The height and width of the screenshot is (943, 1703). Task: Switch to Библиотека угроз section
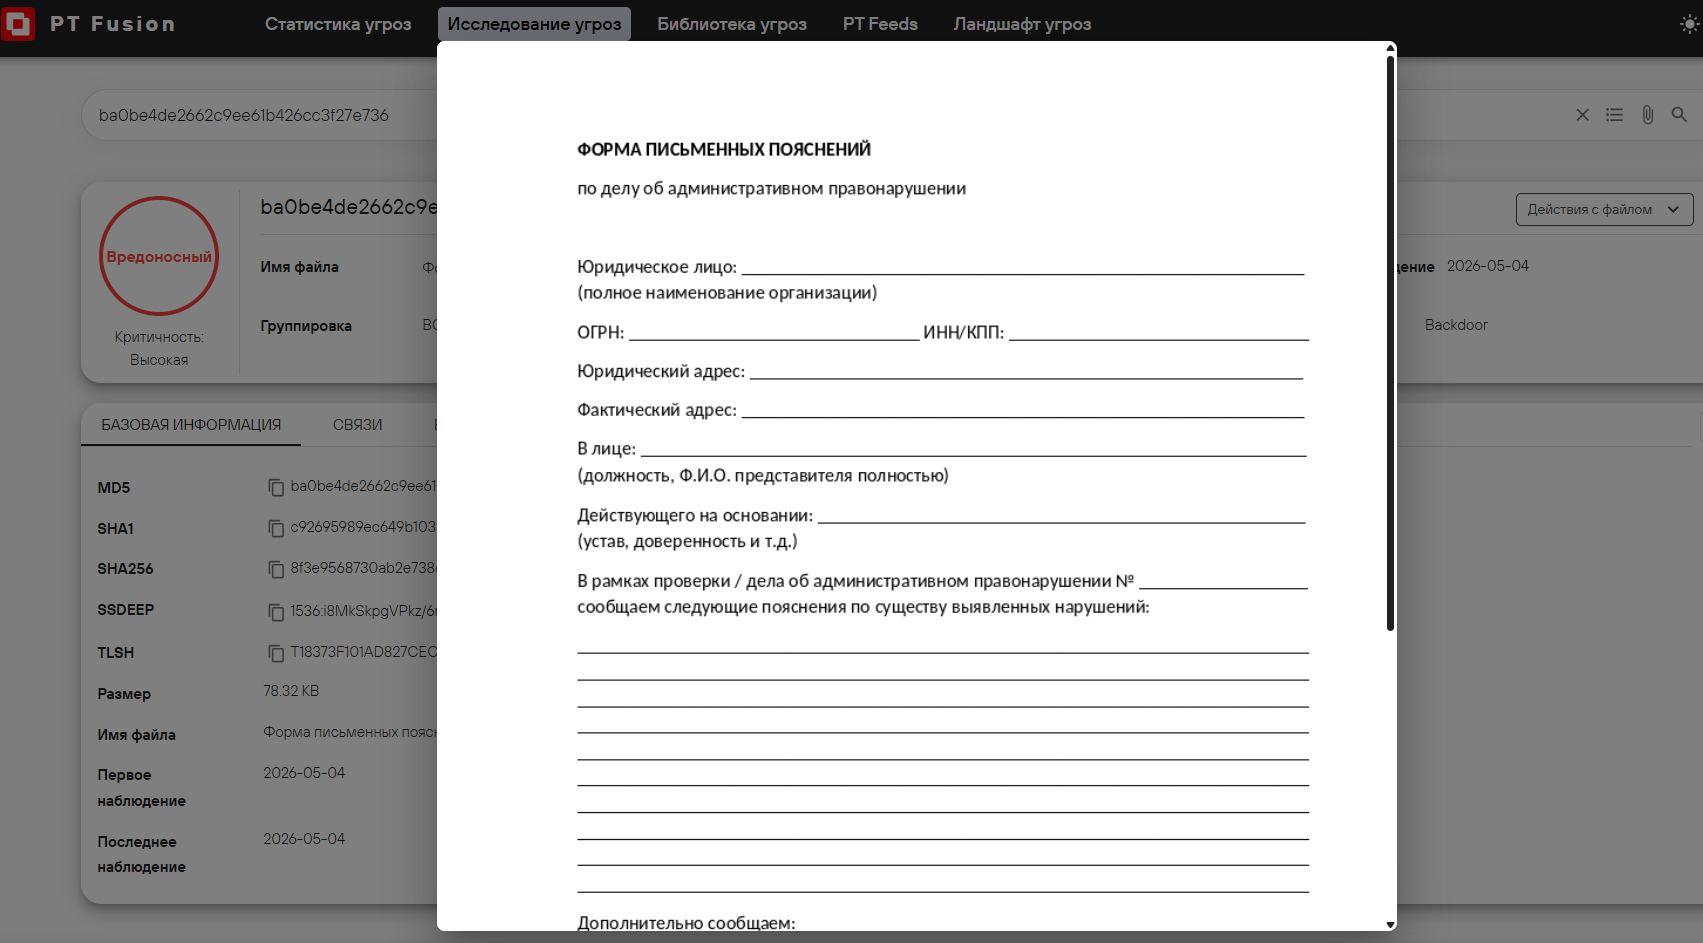(732, 24)
